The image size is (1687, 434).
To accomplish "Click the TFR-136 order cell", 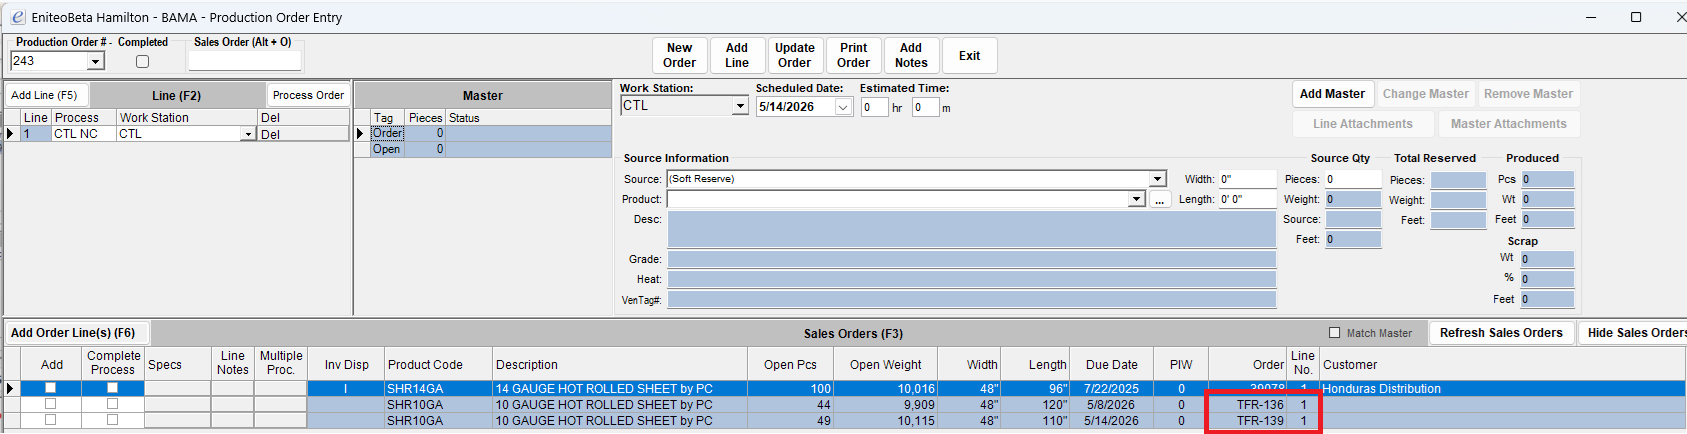I will (x=1248, y=404).
